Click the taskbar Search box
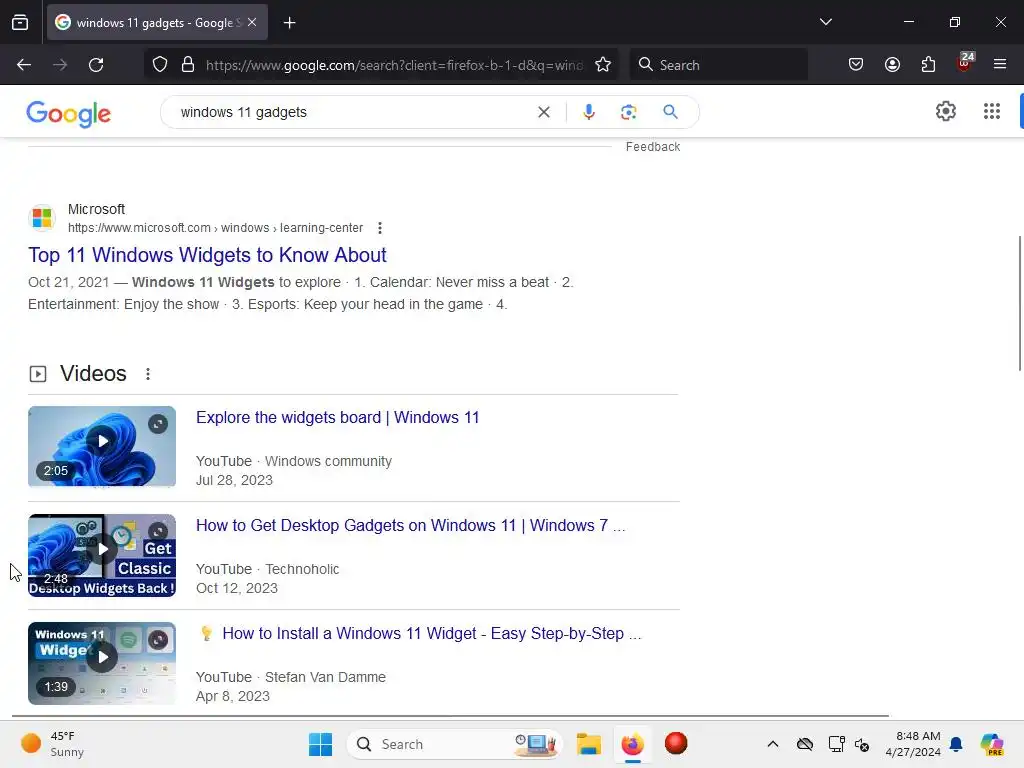The image size is (1024, 768). (455, 744)
